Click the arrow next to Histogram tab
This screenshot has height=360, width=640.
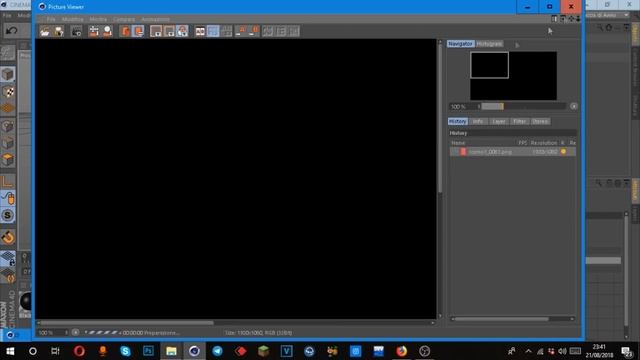517,45
